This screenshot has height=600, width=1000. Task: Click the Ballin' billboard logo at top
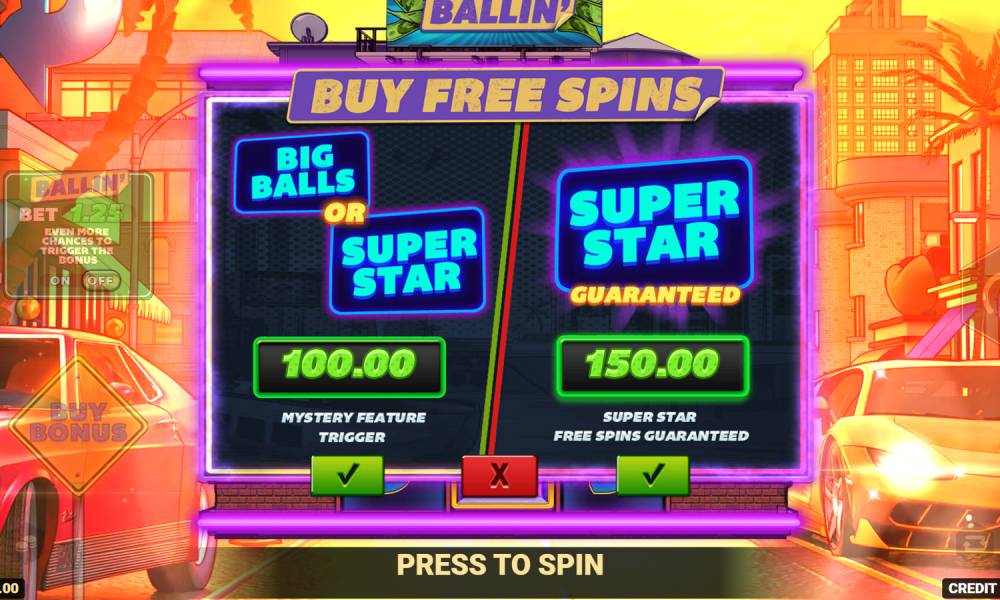coord(494,17)
